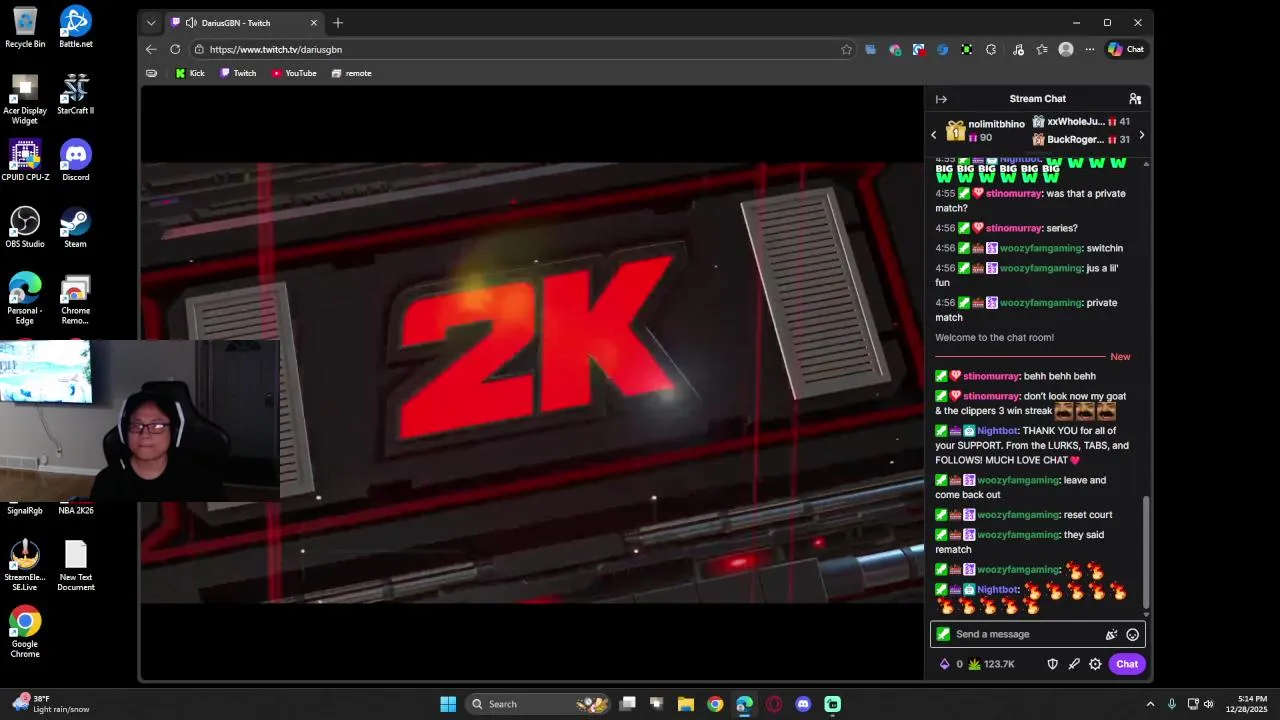Open the bookmarks bar apps icon
1280x720 pixels.
tap(152, 73)
